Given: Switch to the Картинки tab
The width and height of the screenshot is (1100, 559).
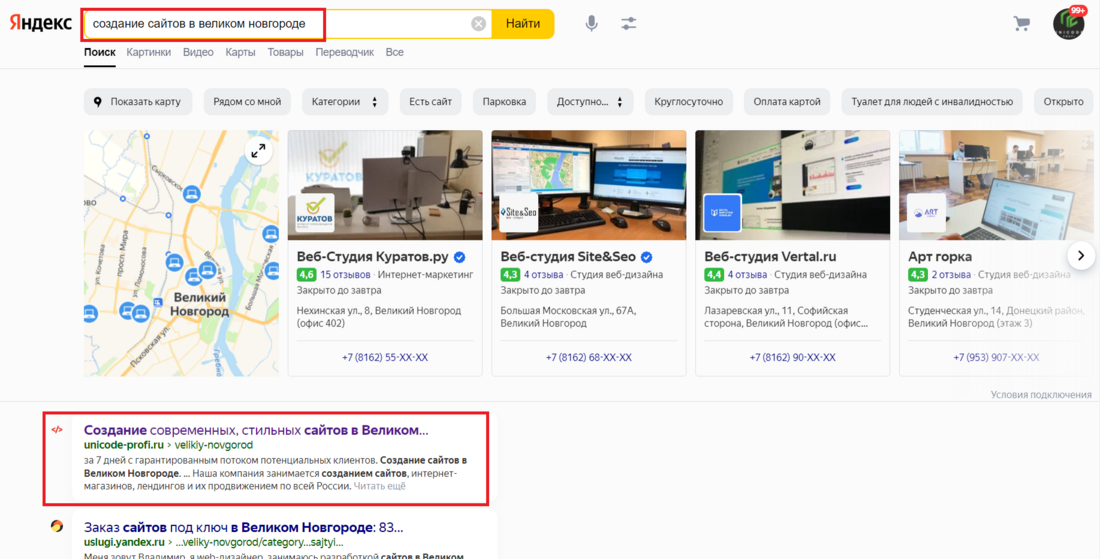Looking at the screenshot, I should tap(149, 53).
